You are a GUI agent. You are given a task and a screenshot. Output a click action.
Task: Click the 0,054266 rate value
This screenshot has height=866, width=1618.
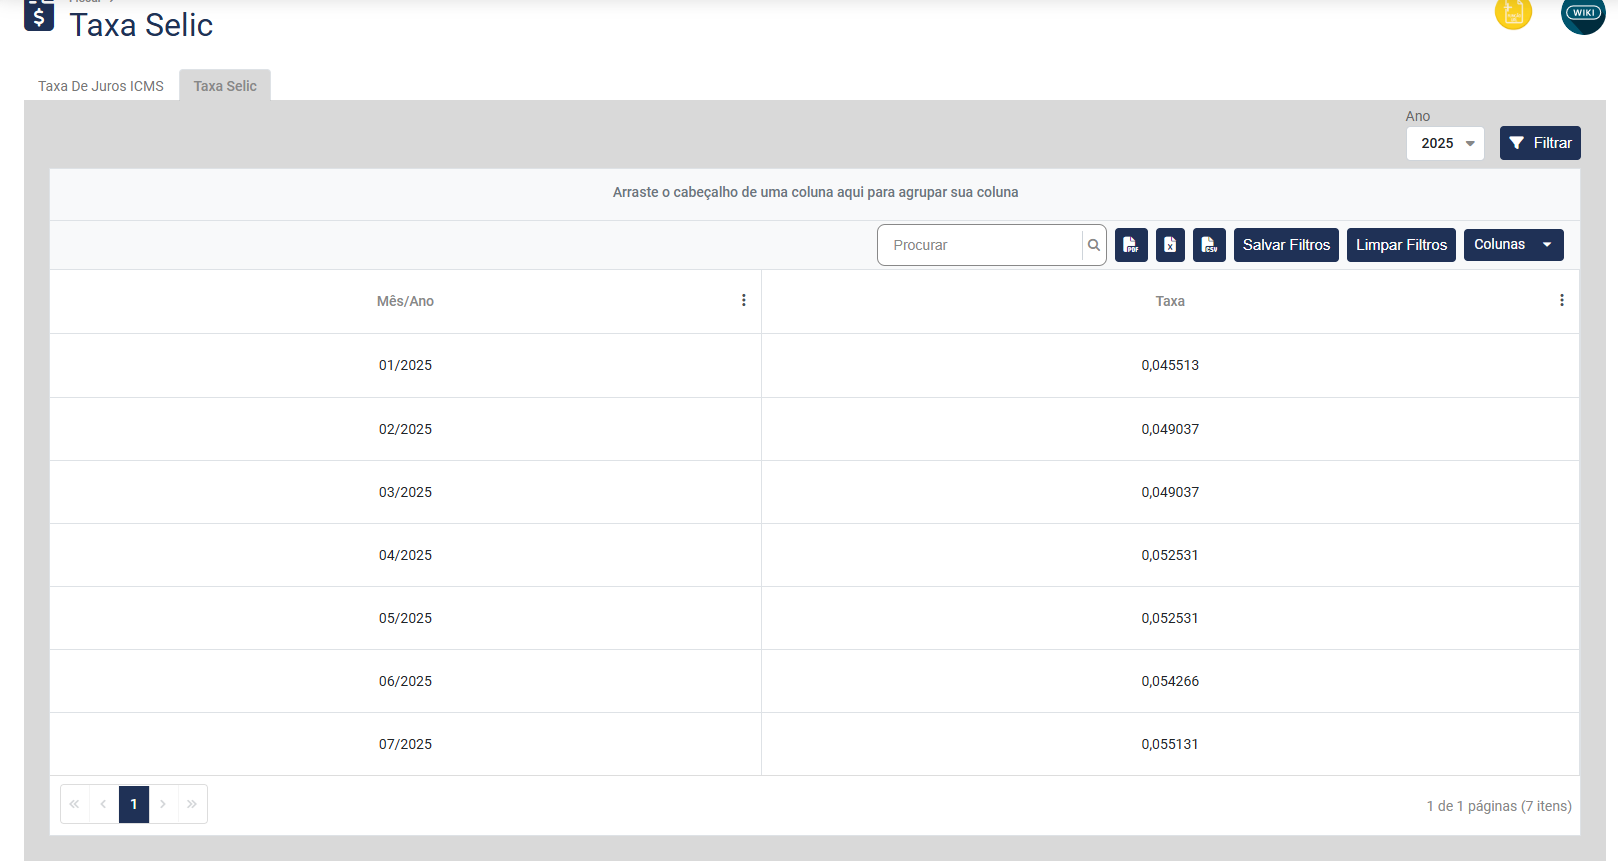pyautogui.click(x=1170, y=681)
